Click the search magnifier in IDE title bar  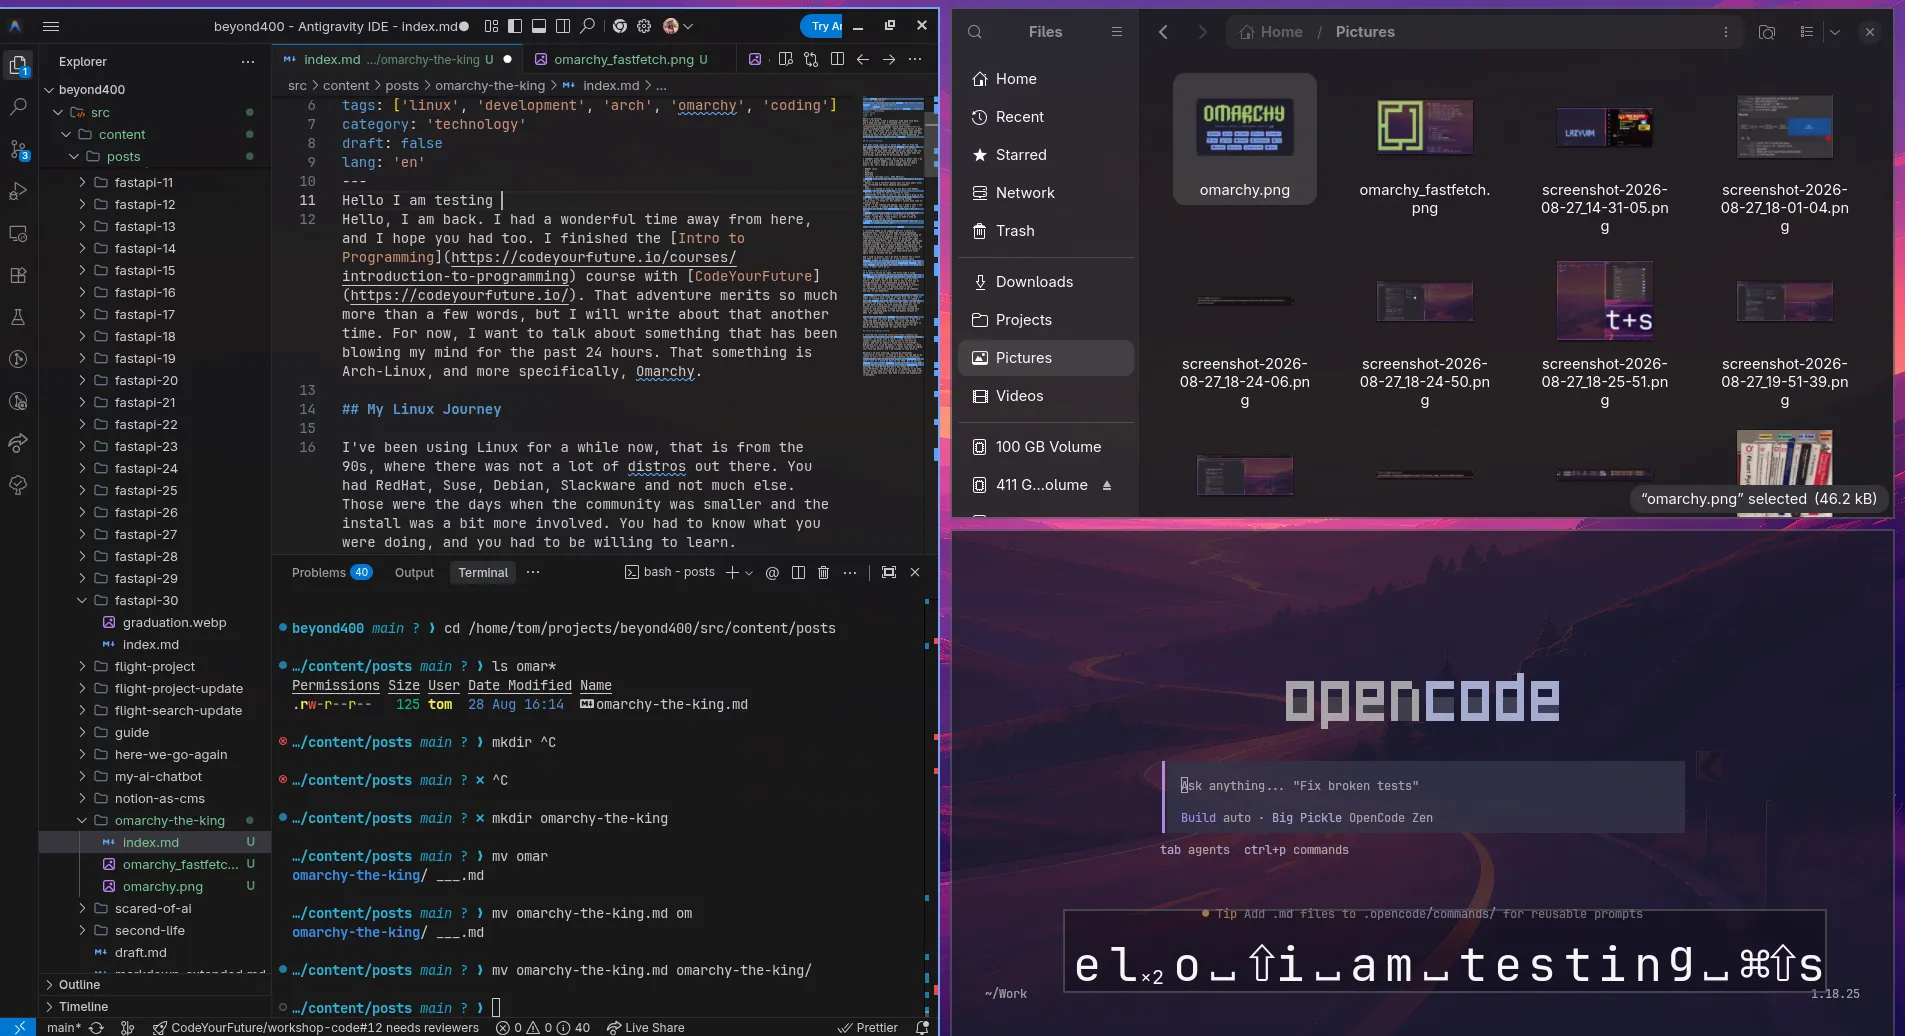pos(588,26)
